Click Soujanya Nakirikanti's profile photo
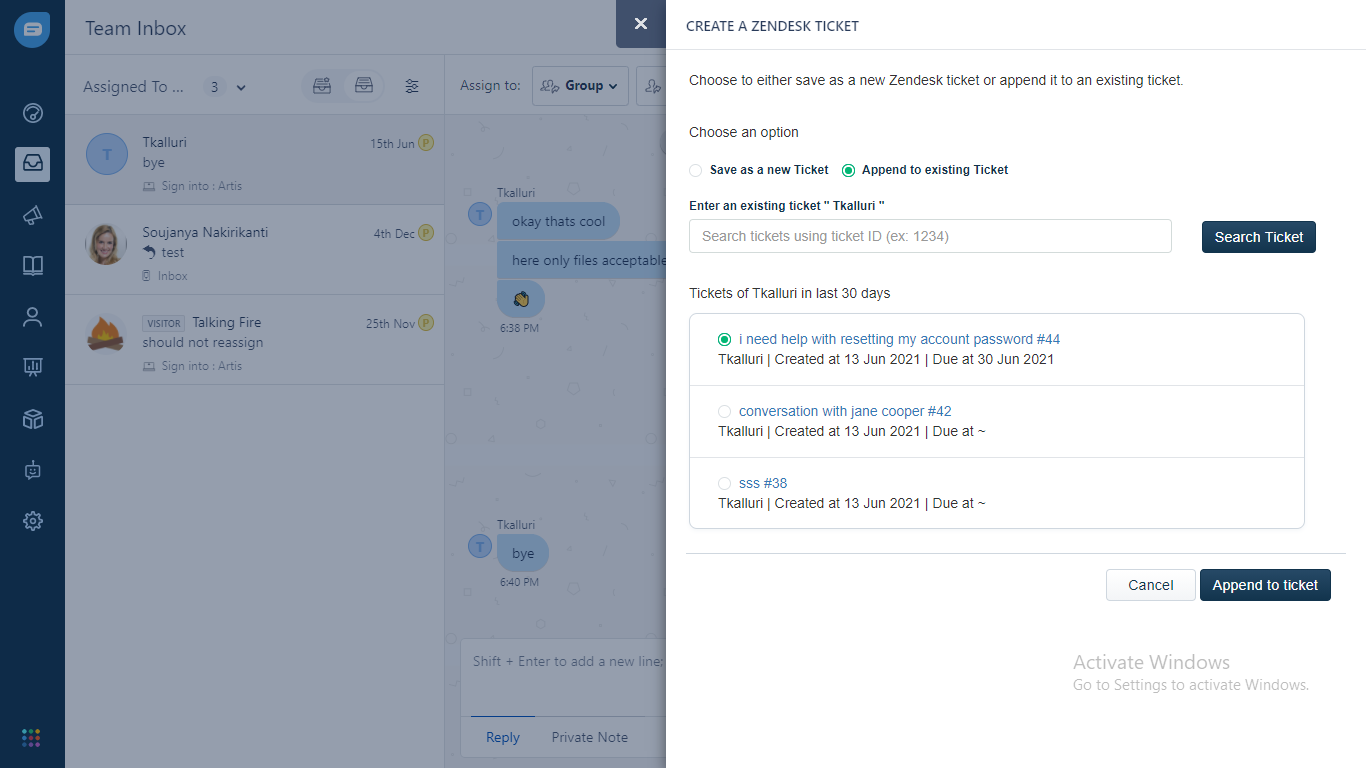 (x=107, y=244)
